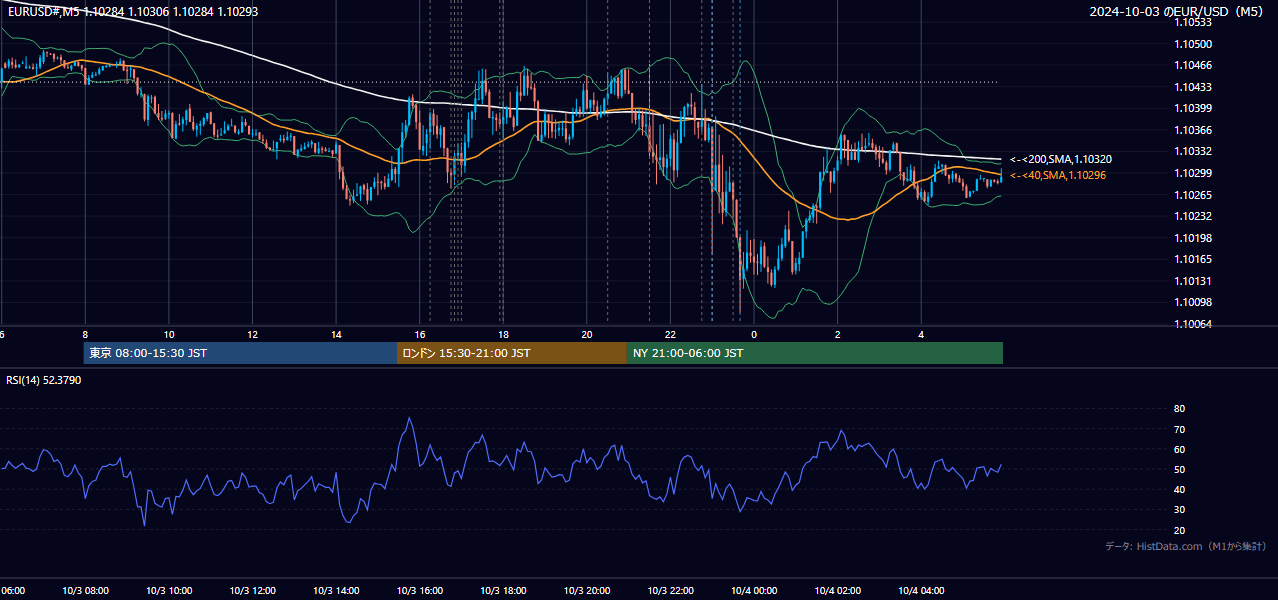Screen dimensions: 1278x600
Task: Click hour label 12 under the price chart
Action: pos(253,334)
